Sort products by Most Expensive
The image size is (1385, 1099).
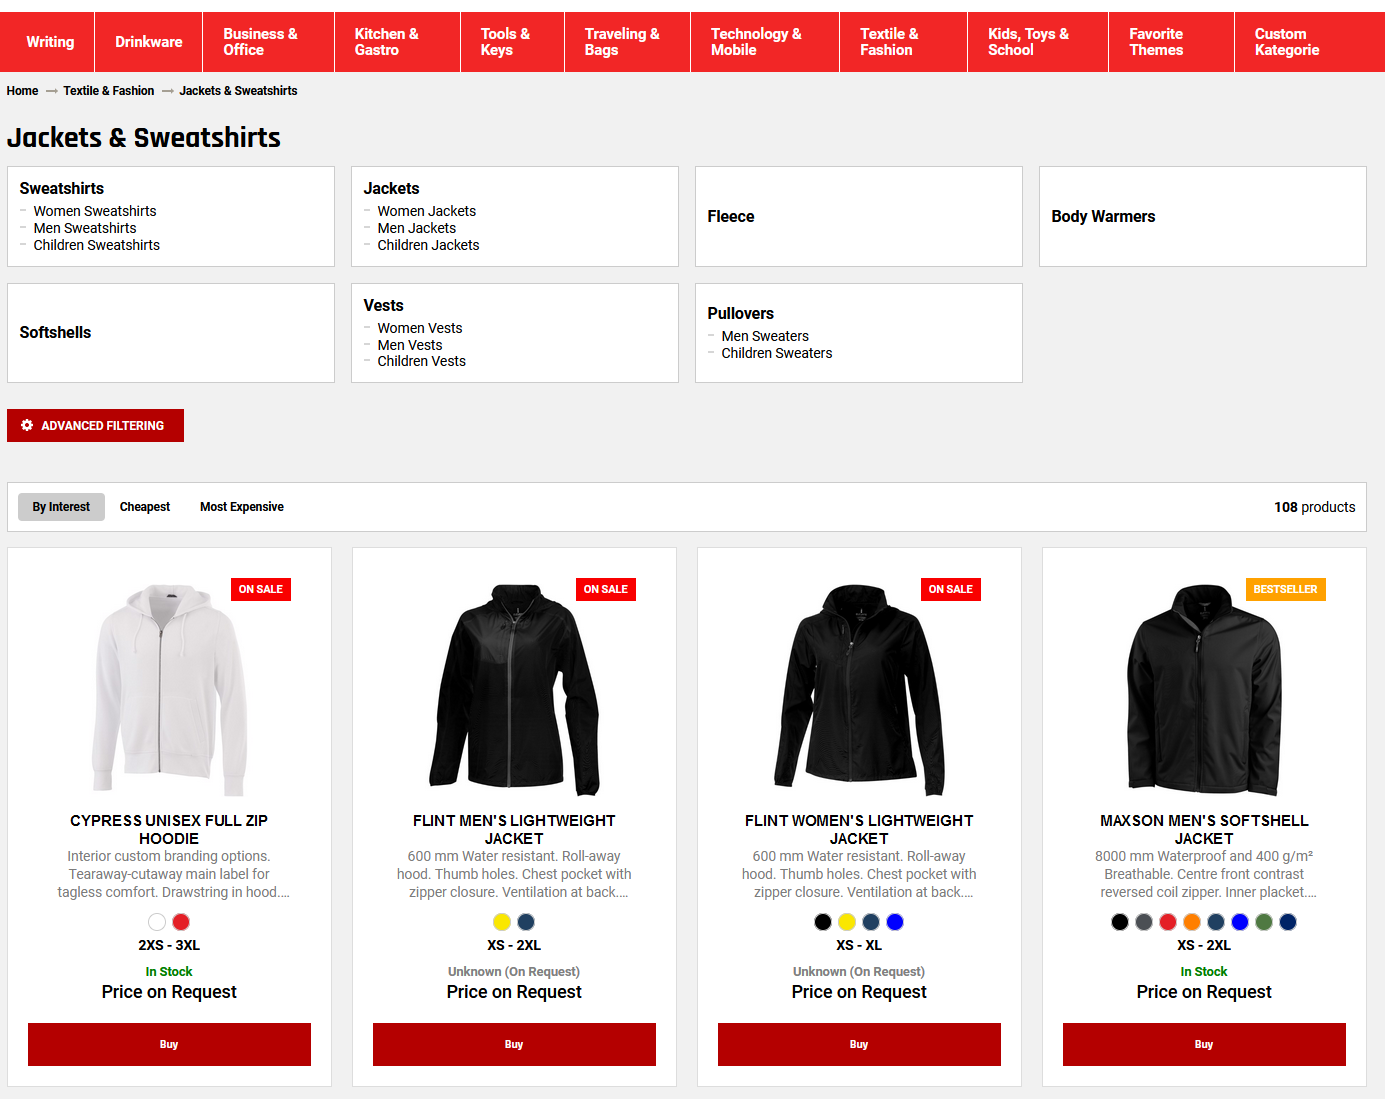242,507
